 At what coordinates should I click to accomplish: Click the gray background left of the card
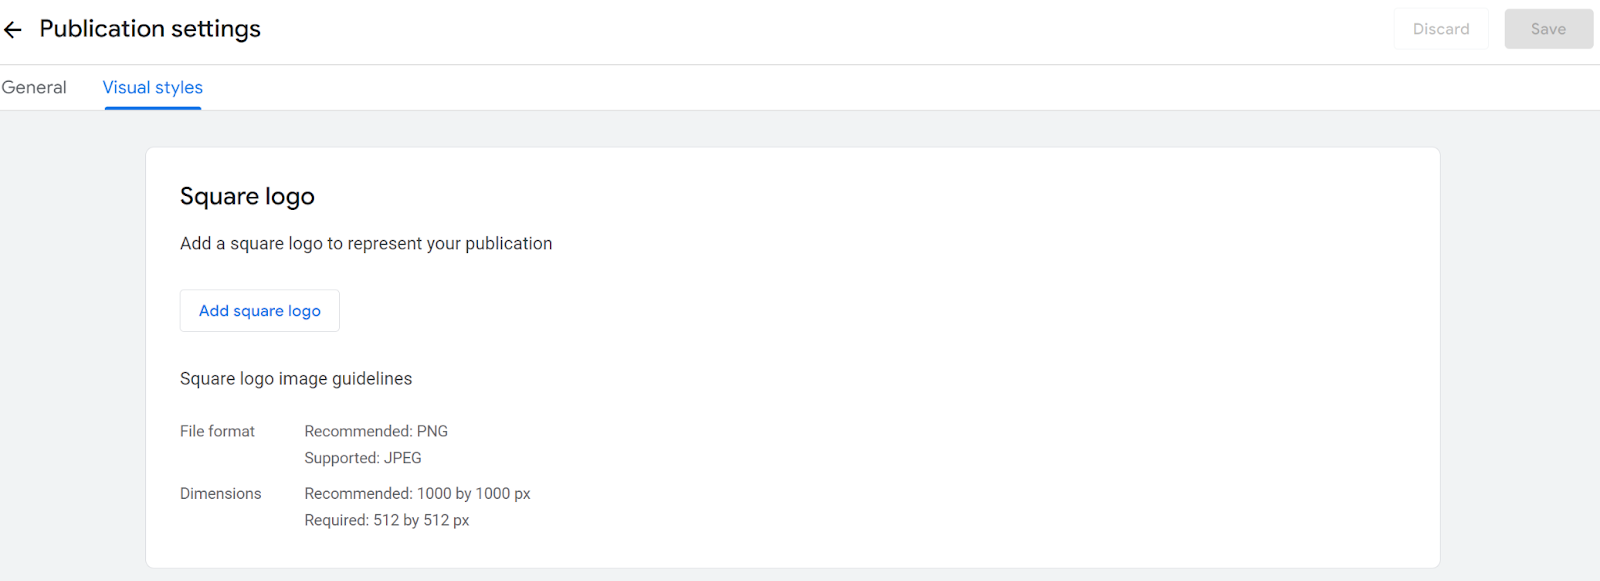(72, 350)
